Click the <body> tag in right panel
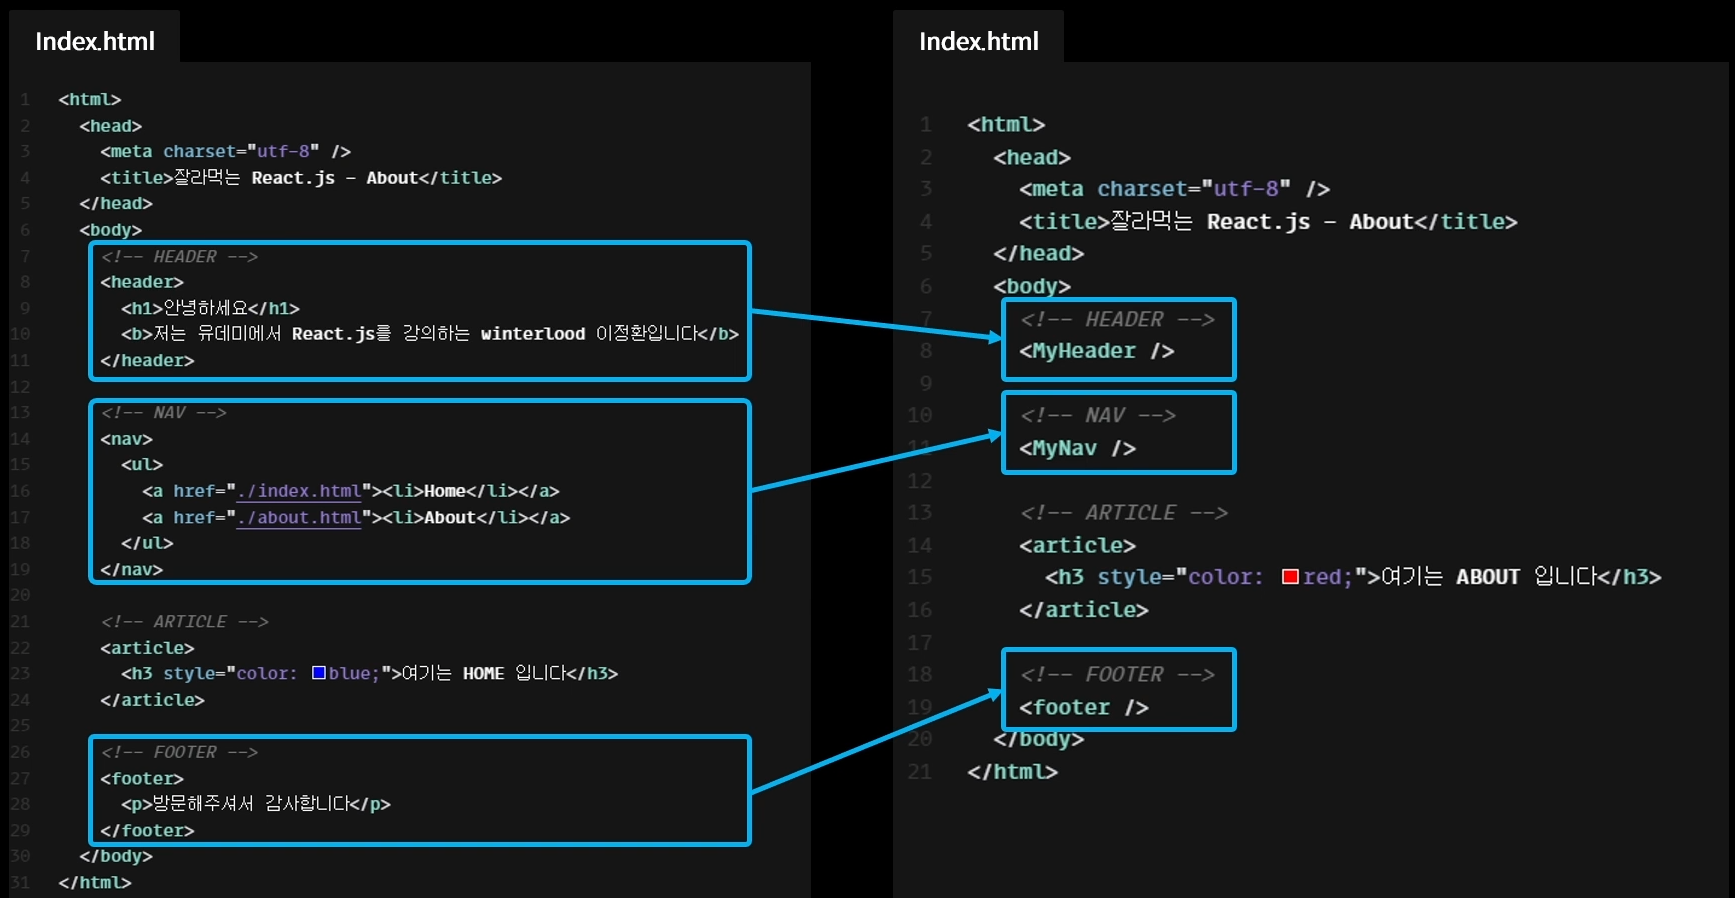The height and width of the screenshot is (898, 1735). point(1032,286)
